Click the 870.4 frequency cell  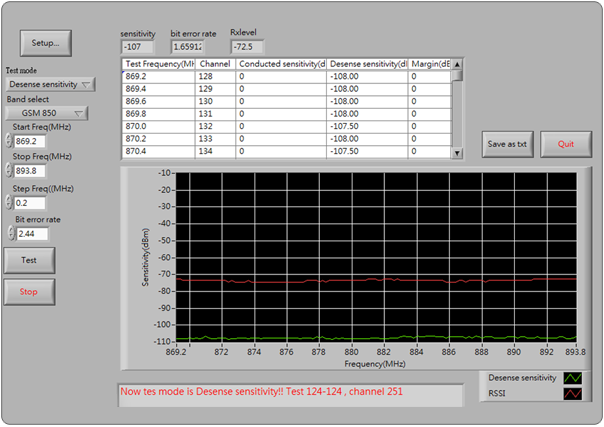coord(159,151)
